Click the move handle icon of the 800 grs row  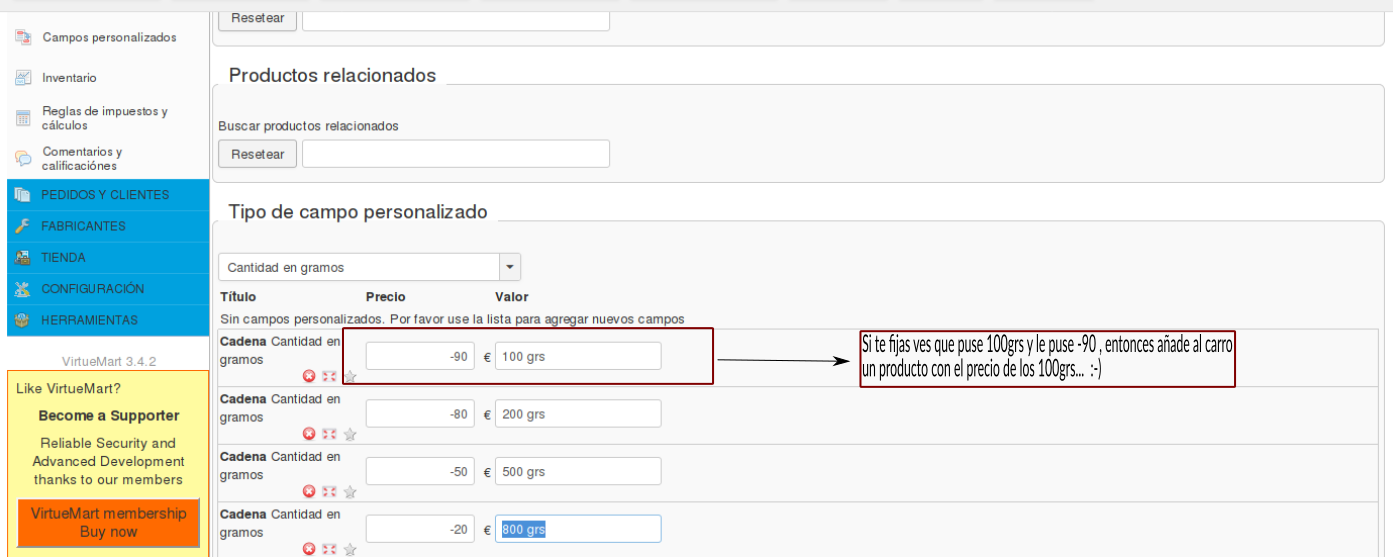(x=329, y=548)
